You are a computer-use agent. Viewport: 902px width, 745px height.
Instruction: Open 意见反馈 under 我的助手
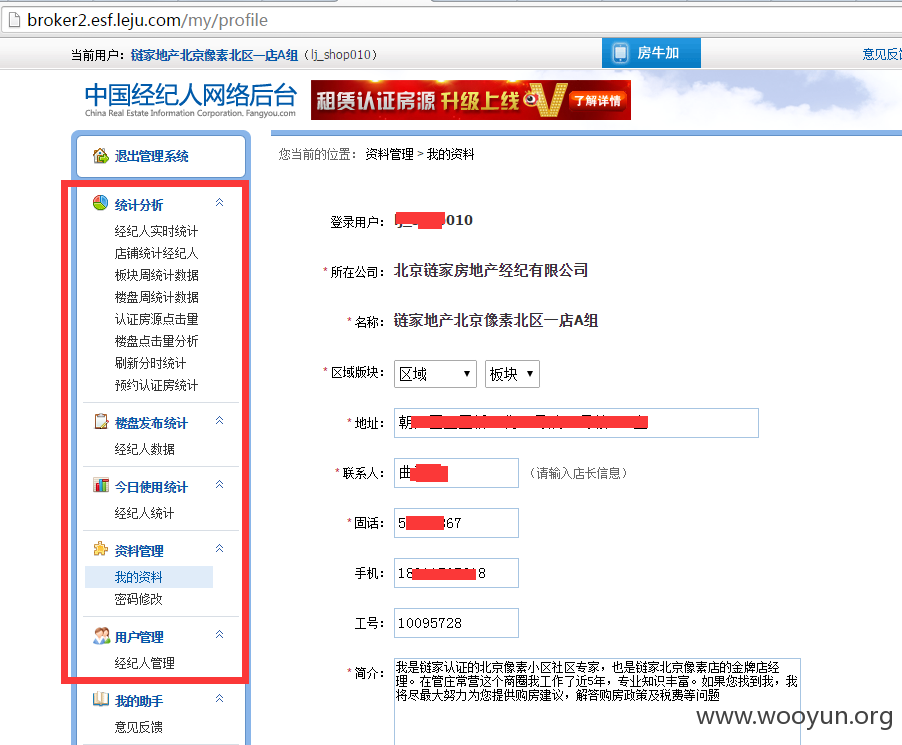[138, 727]
